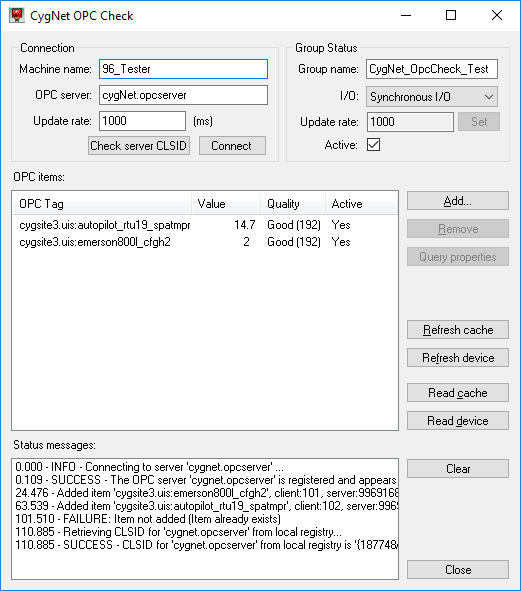The image size is (521, 591).
Task: Click the Connection Update rate field
Action: [142, 121]
